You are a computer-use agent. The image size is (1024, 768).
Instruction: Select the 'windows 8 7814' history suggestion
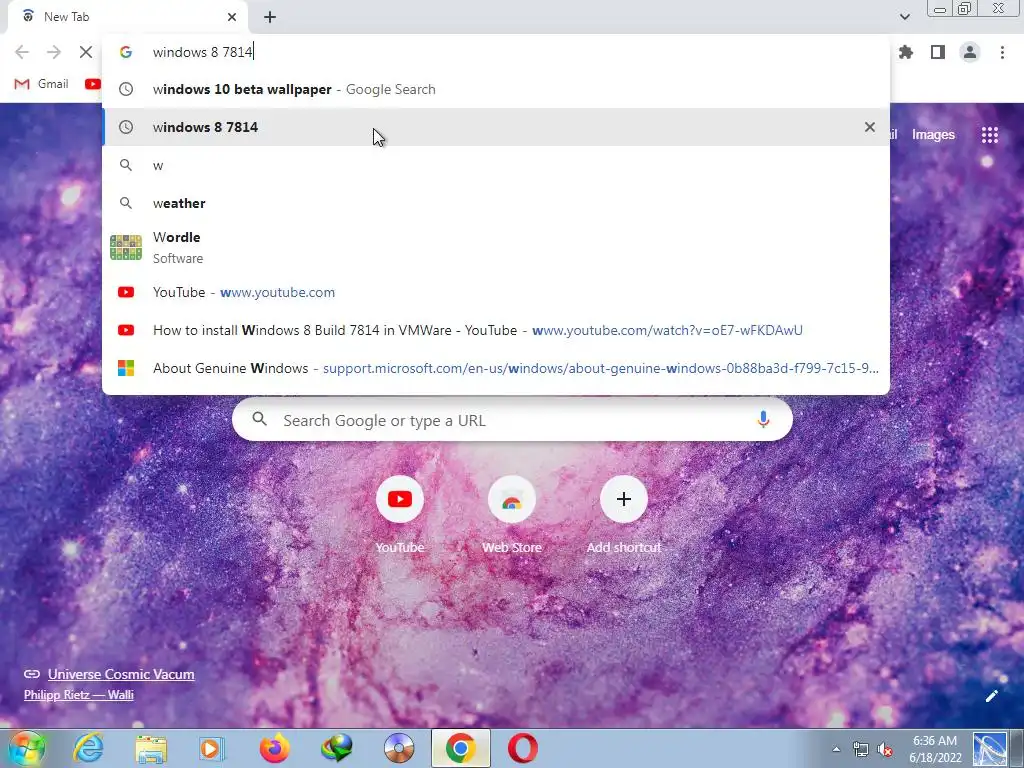click(496, 127)
